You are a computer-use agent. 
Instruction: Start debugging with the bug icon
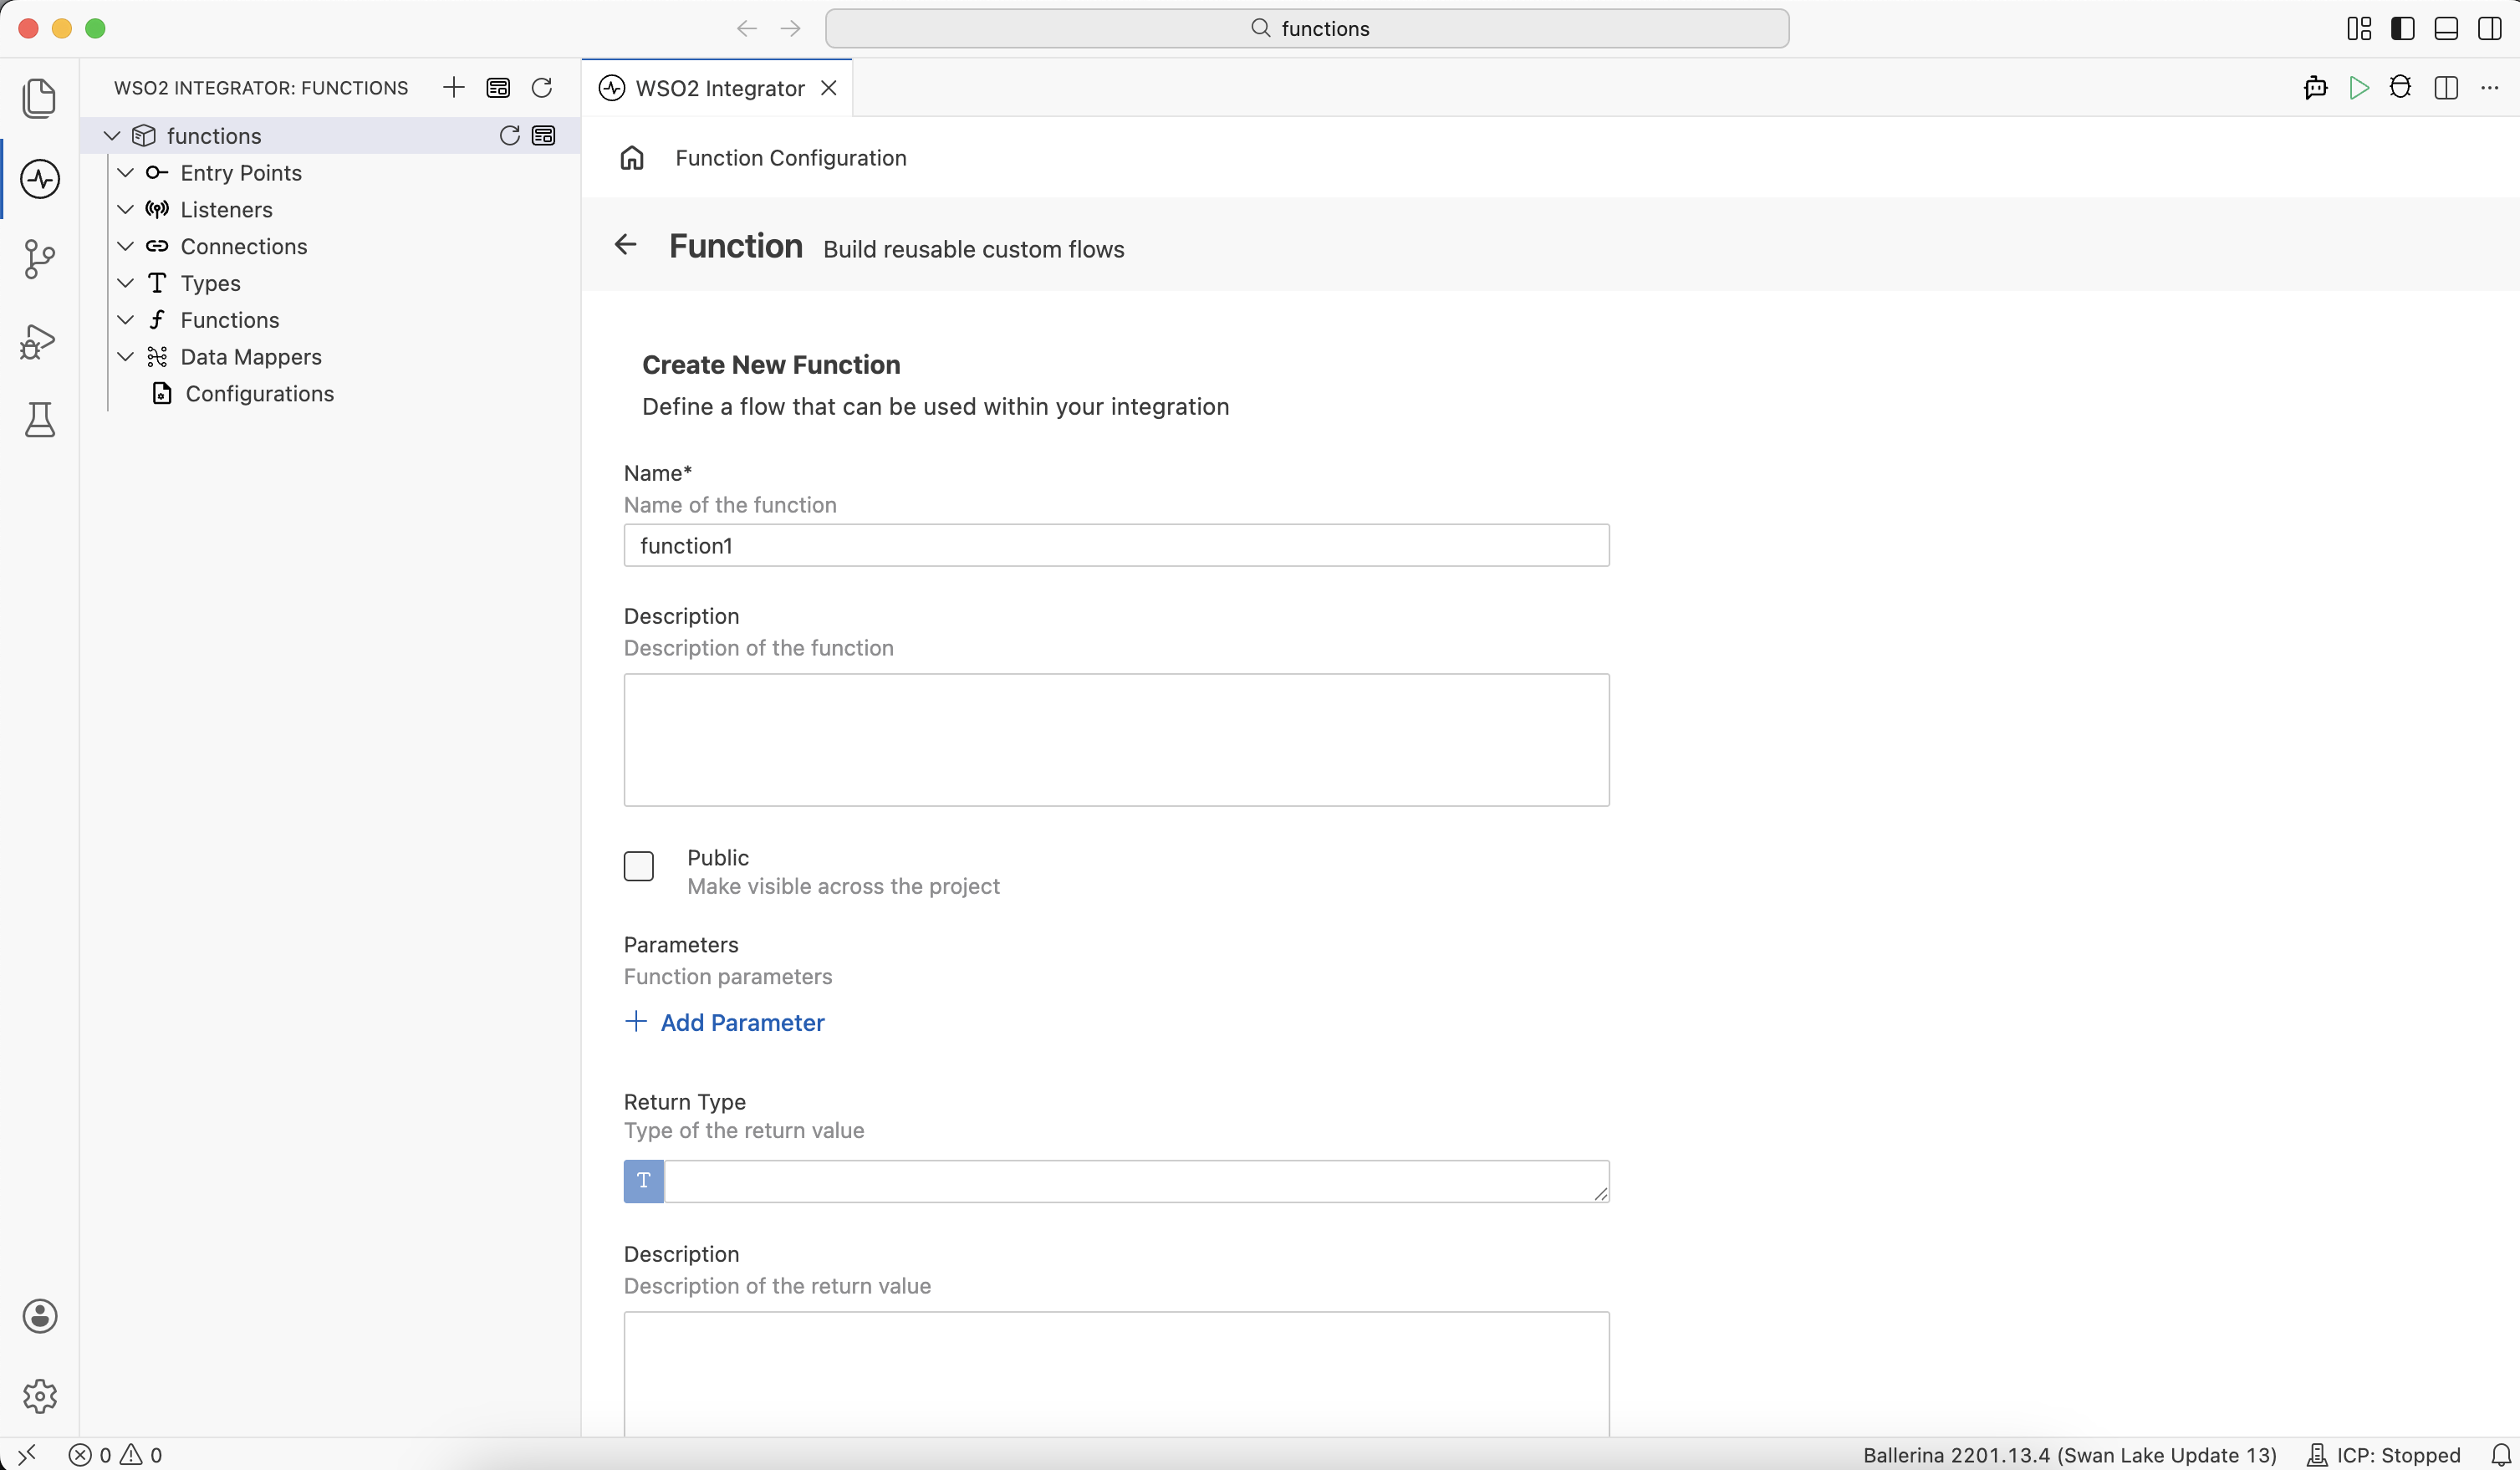(2401, 88)
